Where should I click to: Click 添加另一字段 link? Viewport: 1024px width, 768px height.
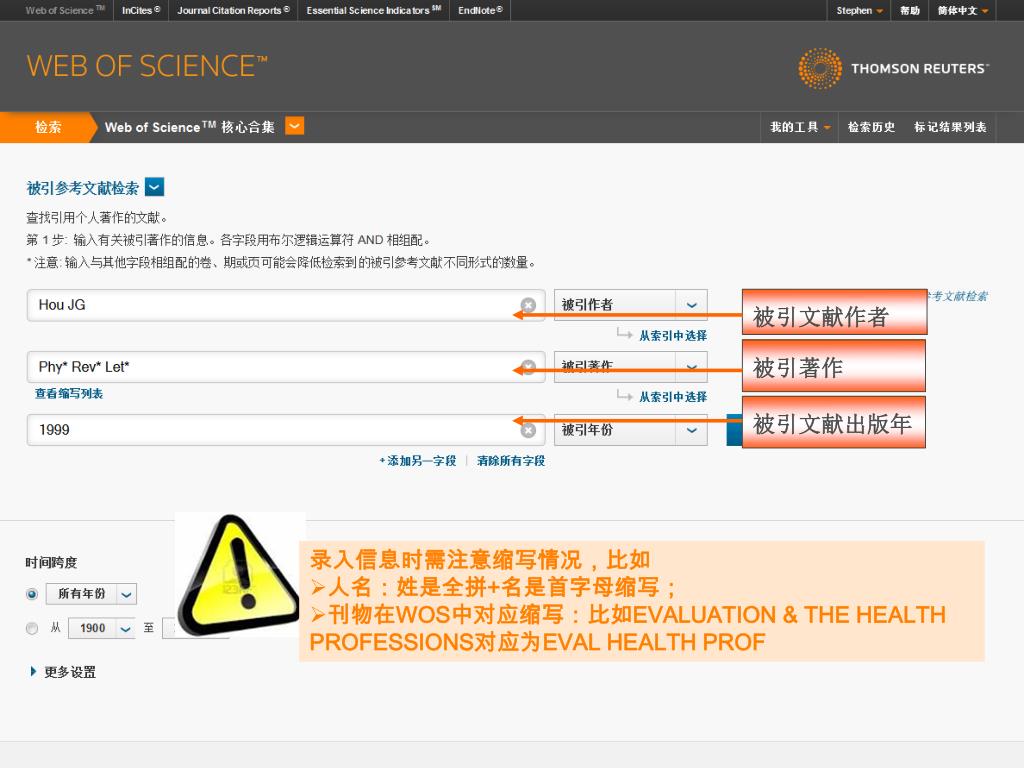418,461
